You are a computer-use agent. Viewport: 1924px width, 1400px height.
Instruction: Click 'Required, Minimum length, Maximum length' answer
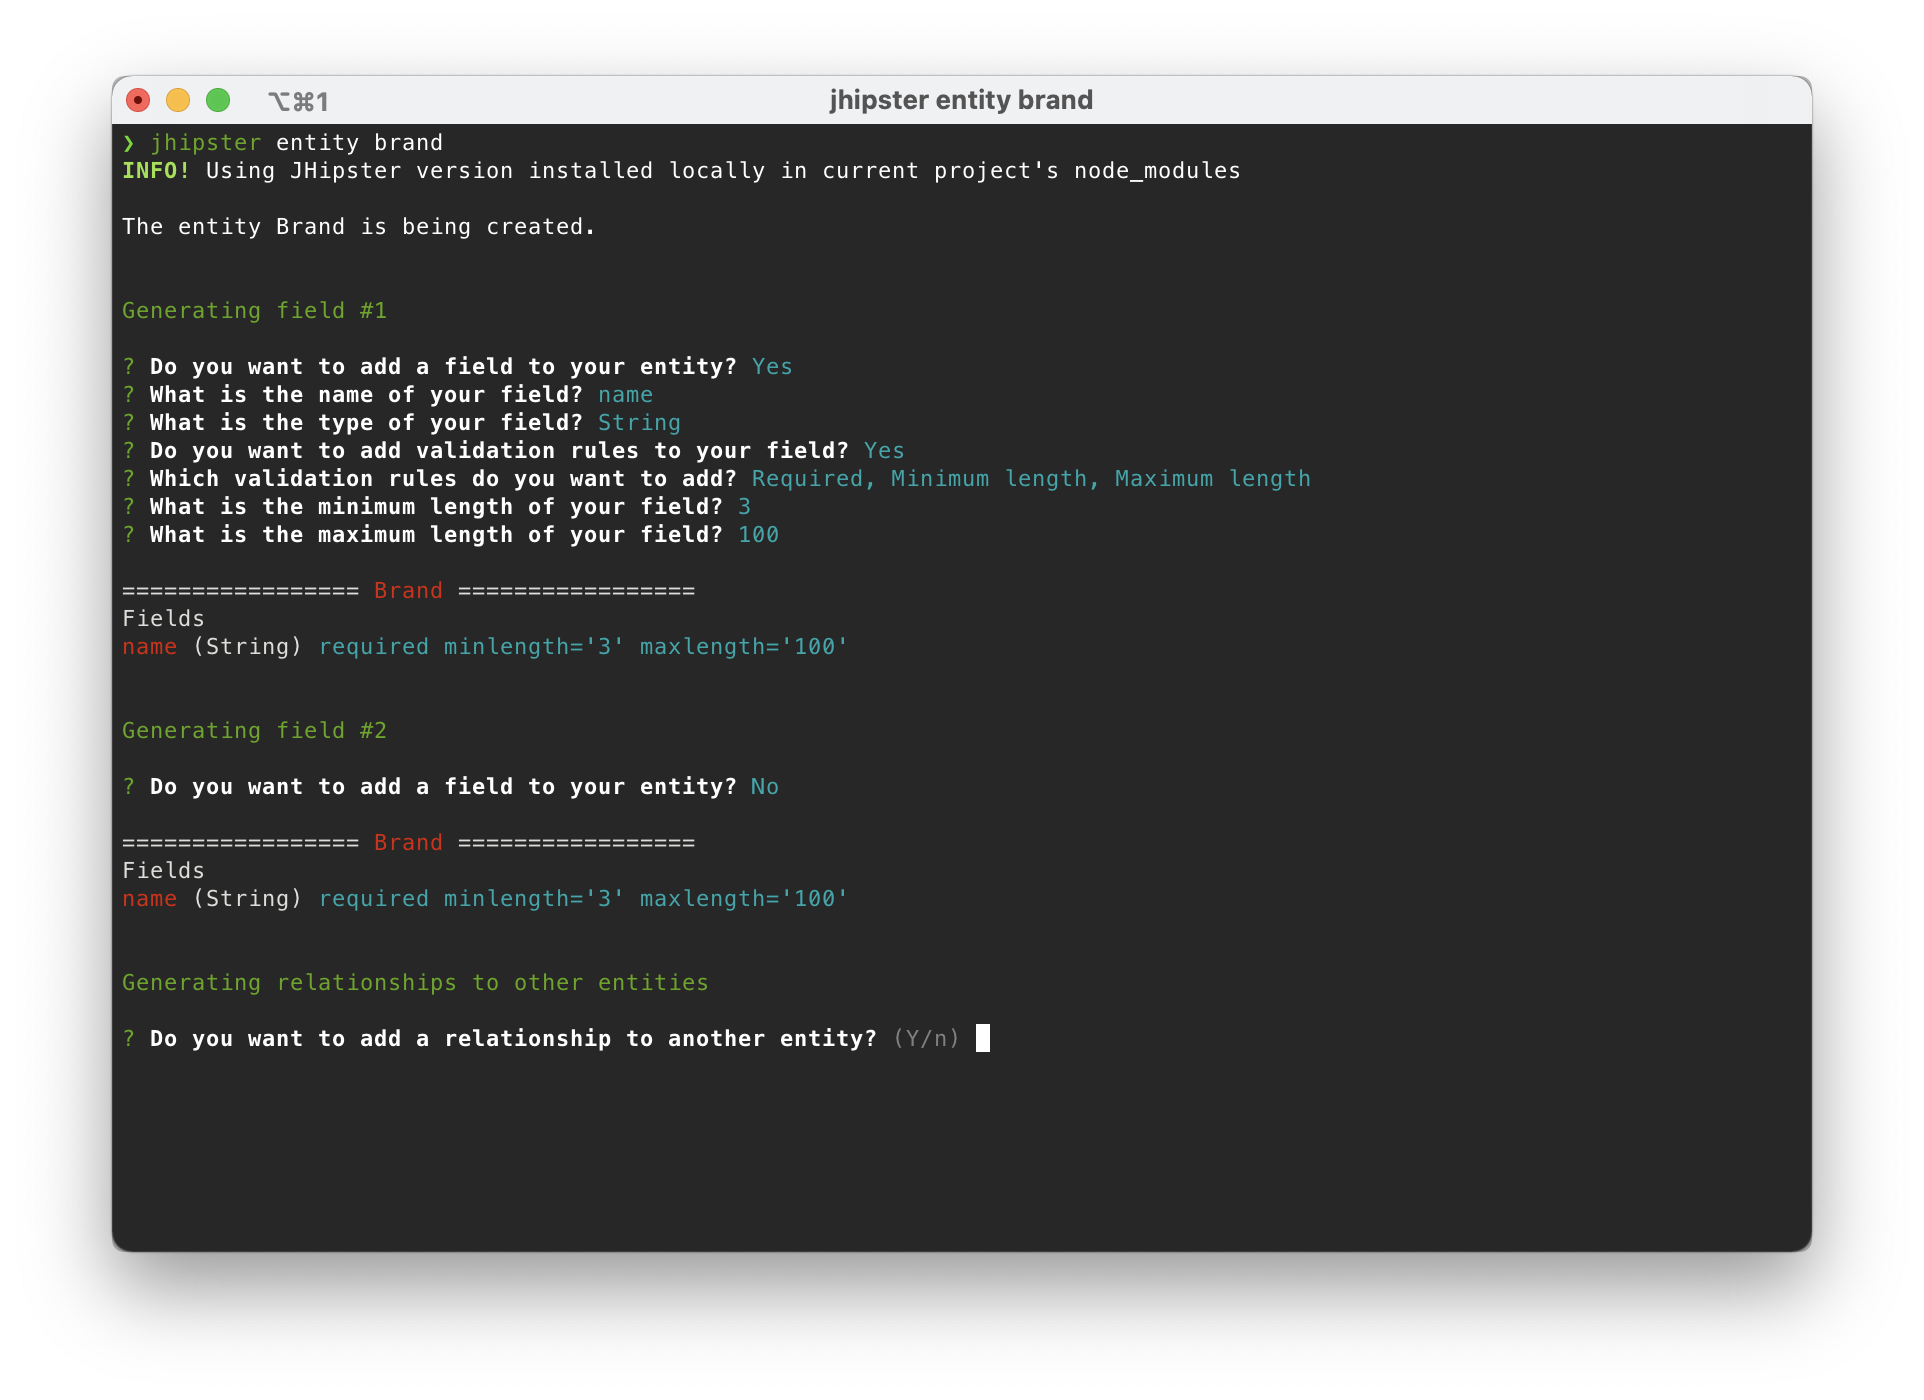coord(1031,479)
